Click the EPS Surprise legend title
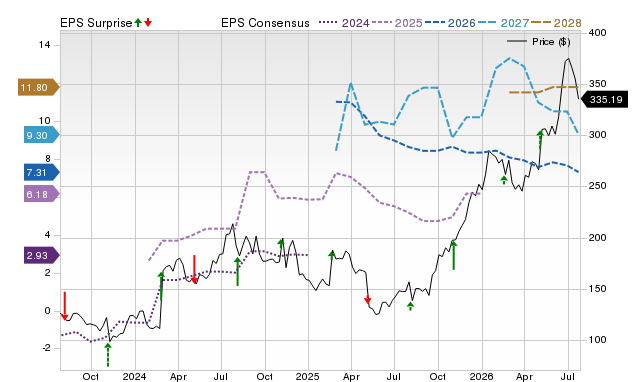Screen dimensions: 640x382 (96, 23)
